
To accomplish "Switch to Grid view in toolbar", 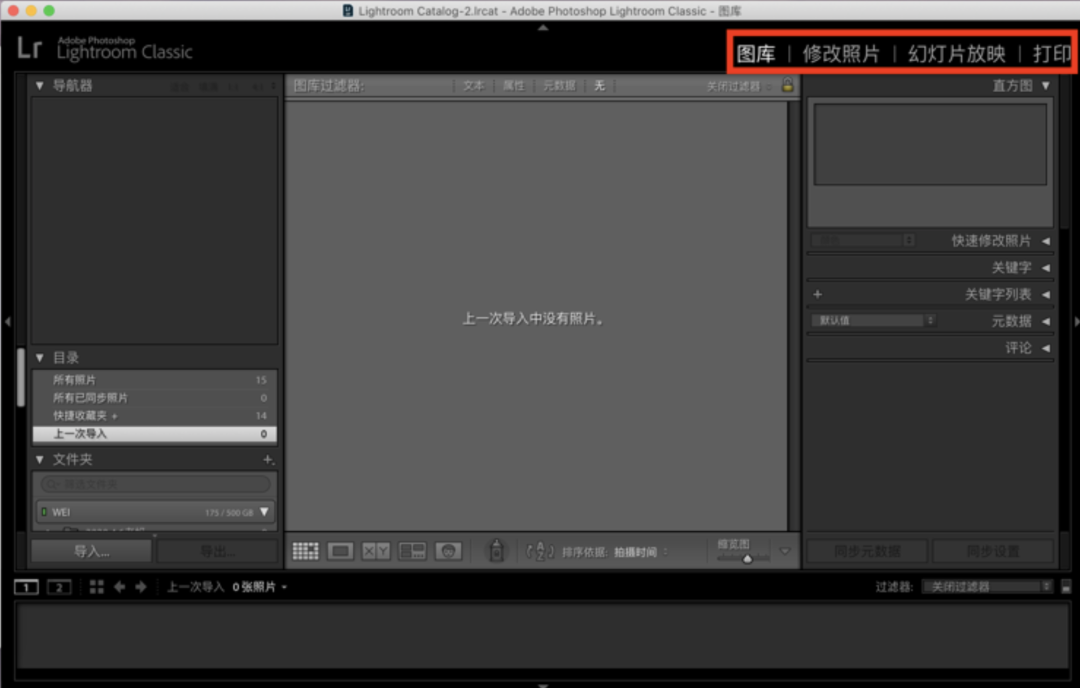I will (x=305, y=551).
